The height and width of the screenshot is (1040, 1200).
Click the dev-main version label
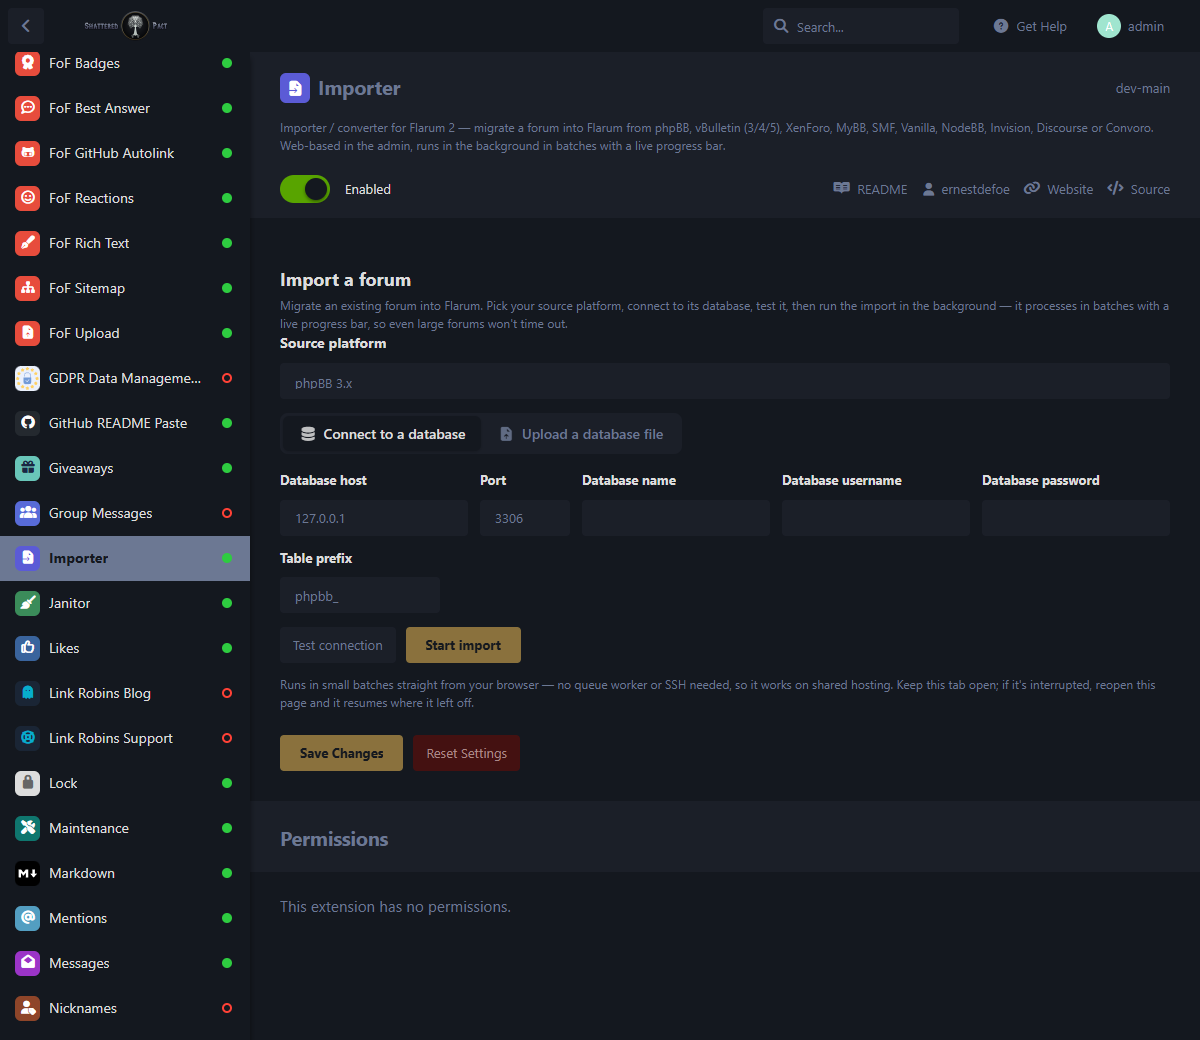click(x=1143, y=88)
